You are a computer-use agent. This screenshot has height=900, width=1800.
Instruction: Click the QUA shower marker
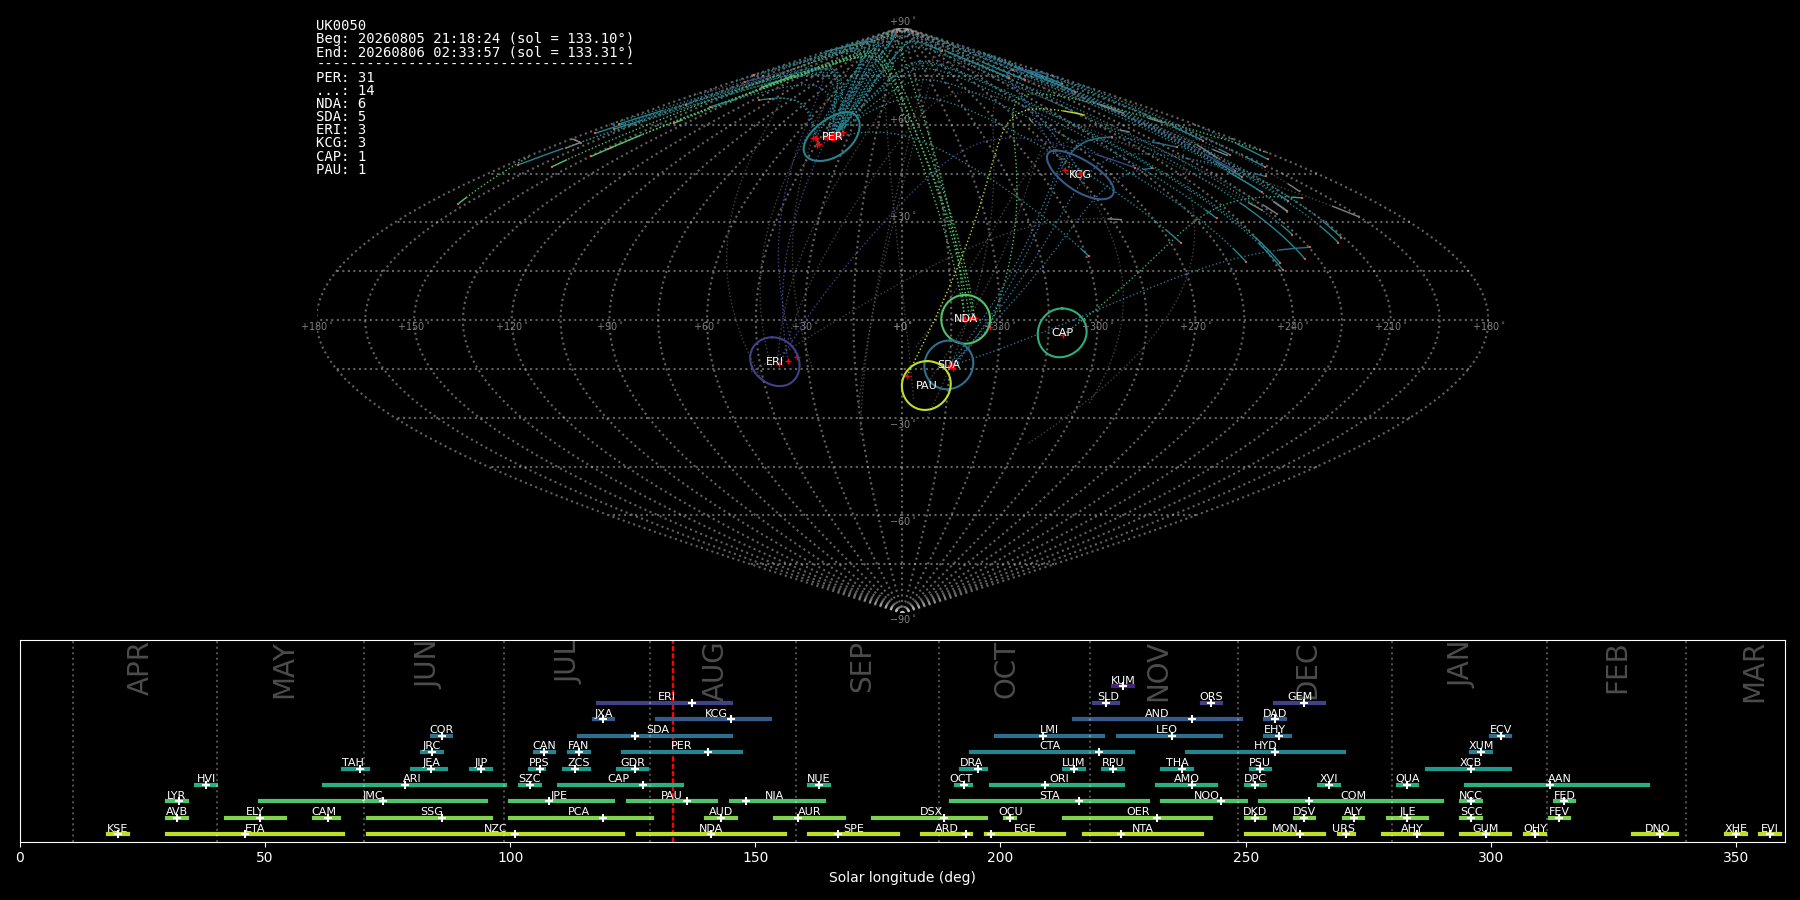coord(1407,785)
